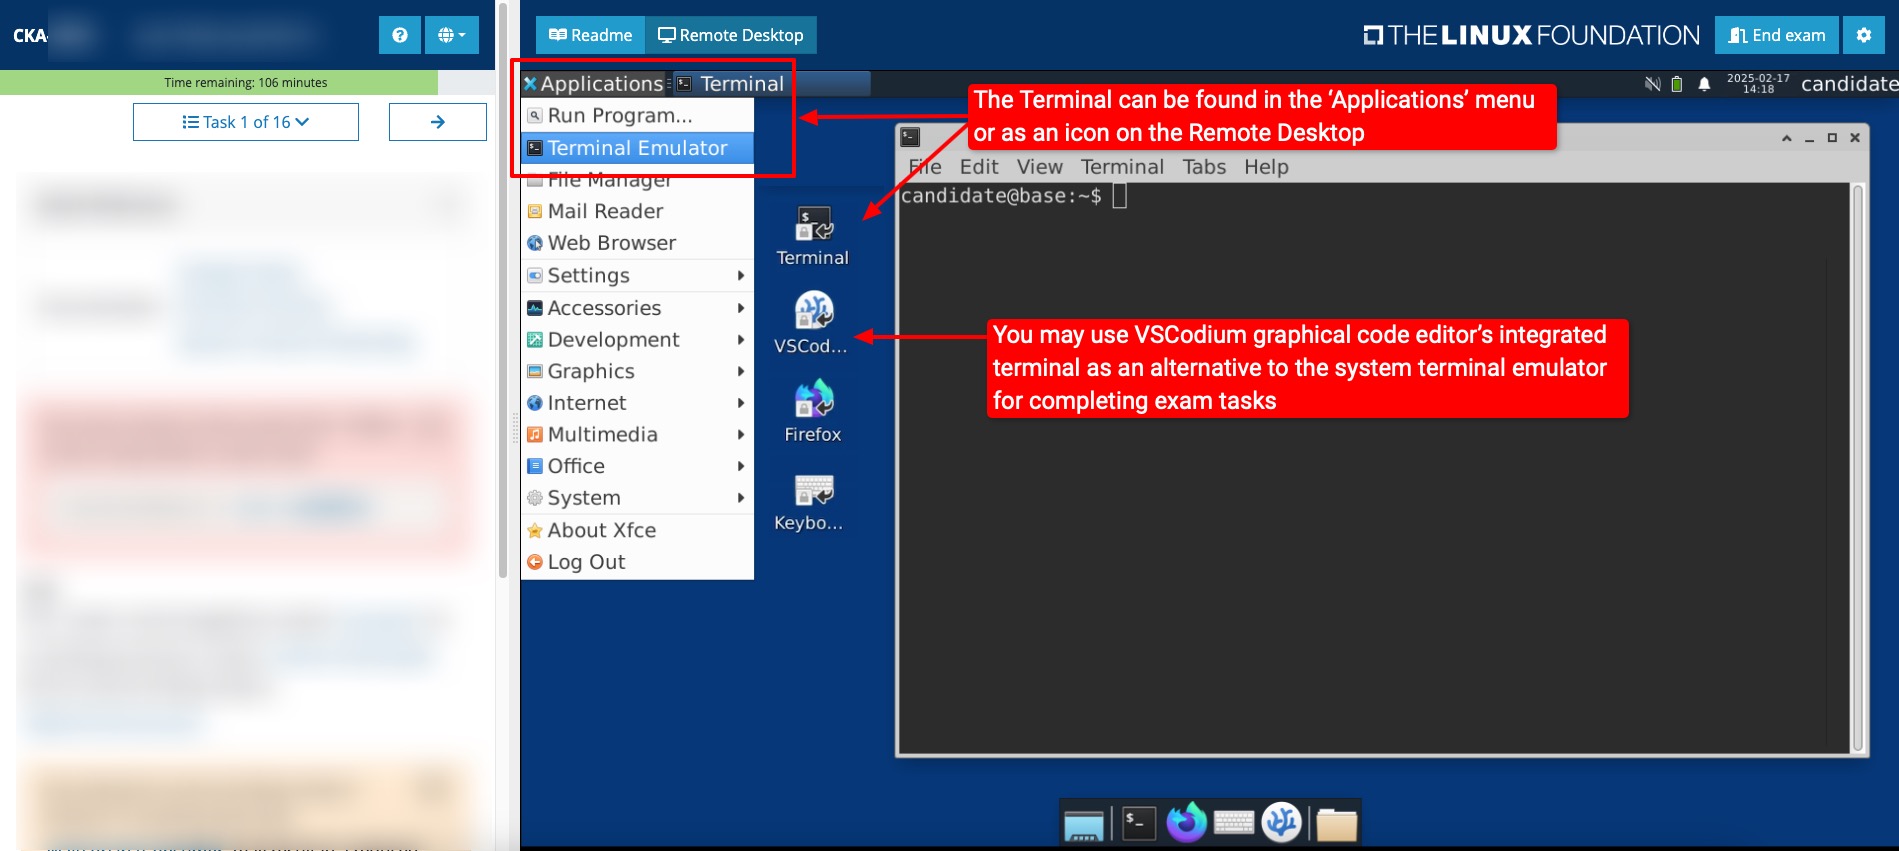Switch to the Readme tab
Image resolution: width=1899 pixels, height=851 pixels.
pyautogui.click(x=591, y=35)
